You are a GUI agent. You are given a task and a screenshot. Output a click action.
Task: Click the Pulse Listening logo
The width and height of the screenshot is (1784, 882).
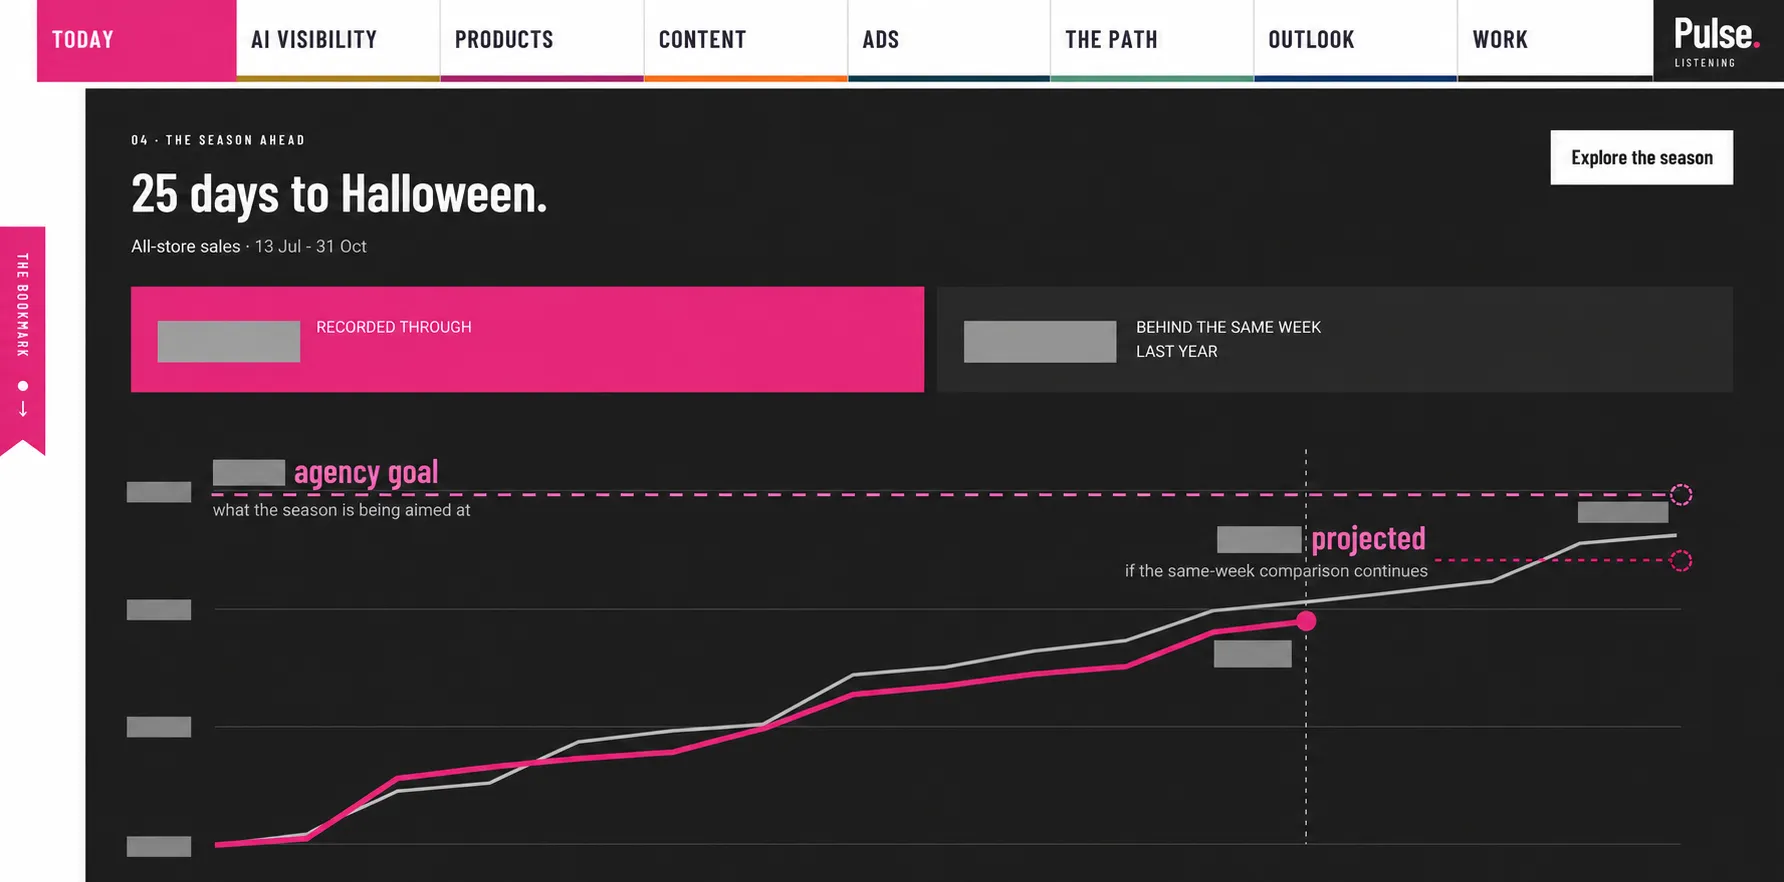pos(1718,40)
